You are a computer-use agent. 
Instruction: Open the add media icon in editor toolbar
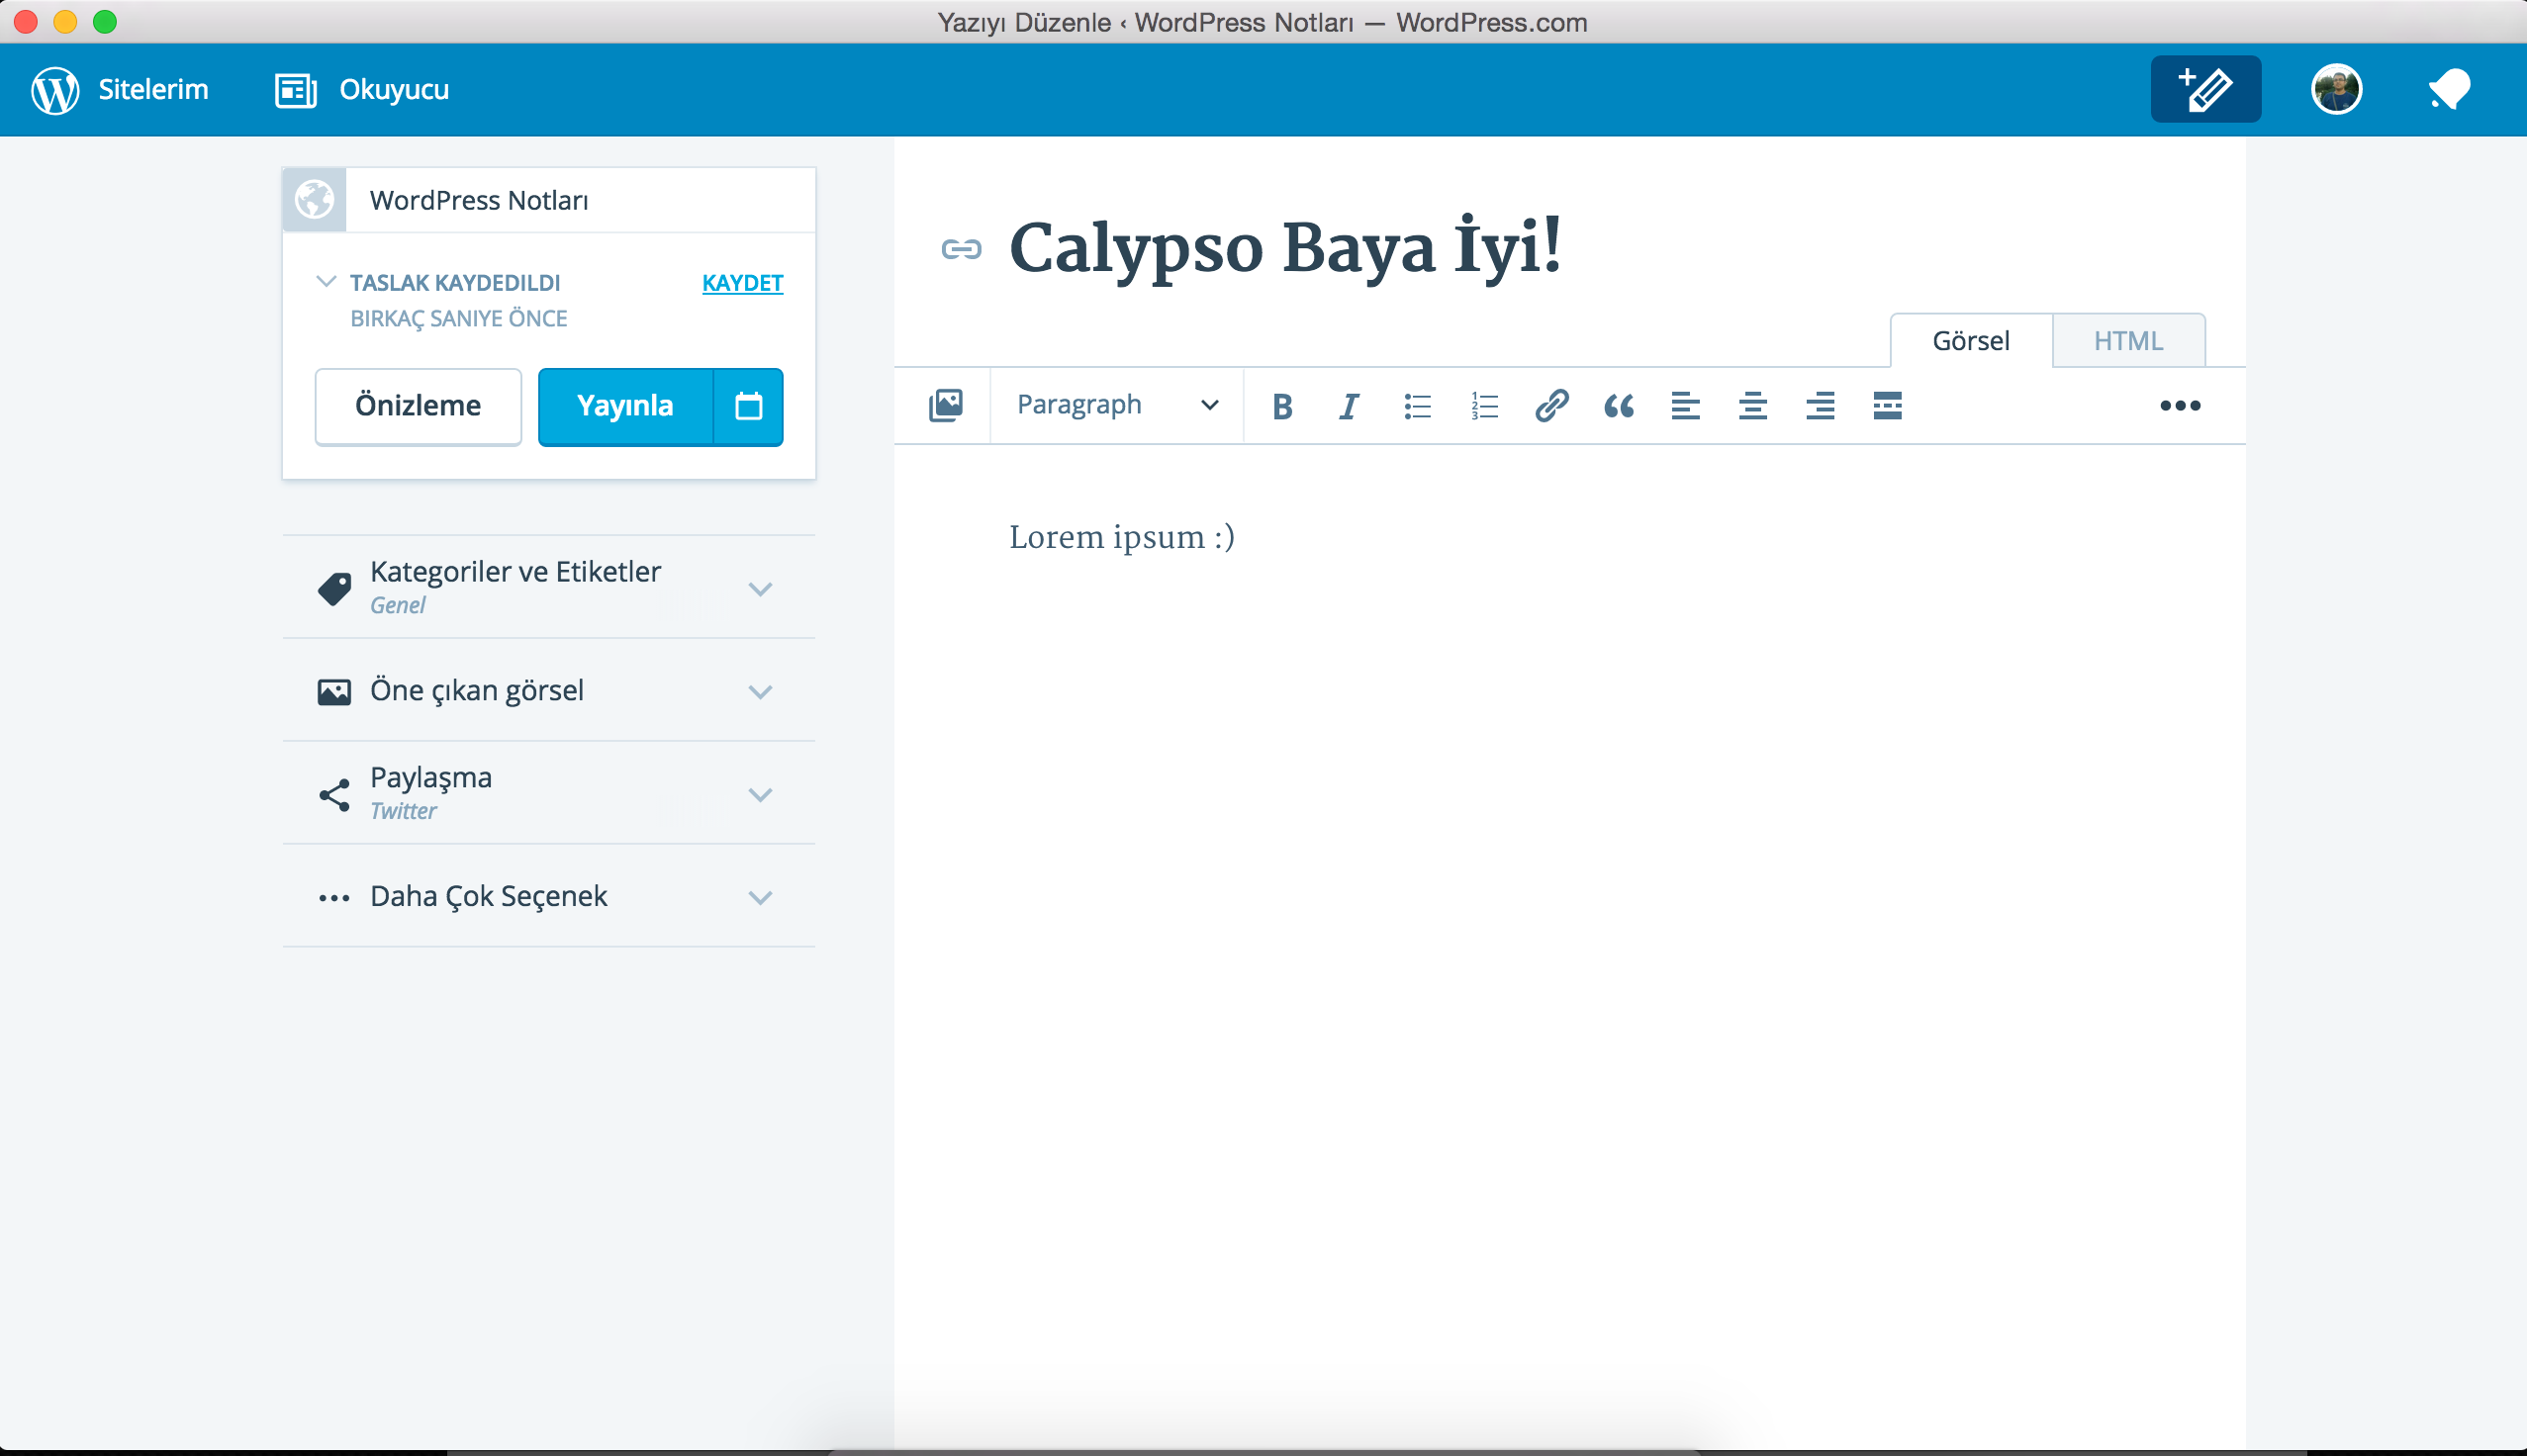click(x=945, y=405)
